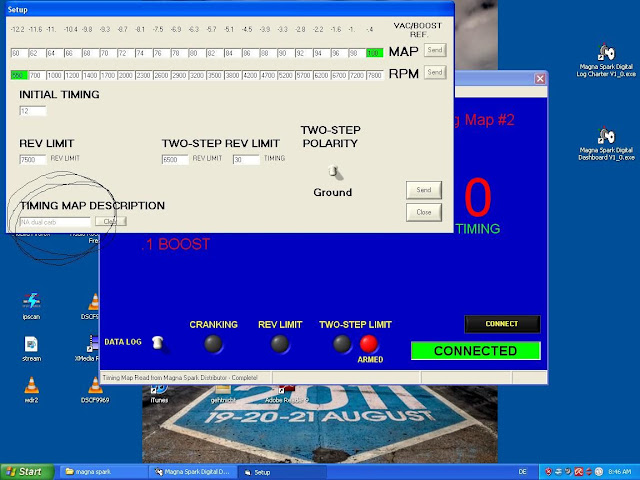The height and width of the screenshot is (480, 640).
Task: Click the RPM cell with value 2000
Action: coord(126,76)
